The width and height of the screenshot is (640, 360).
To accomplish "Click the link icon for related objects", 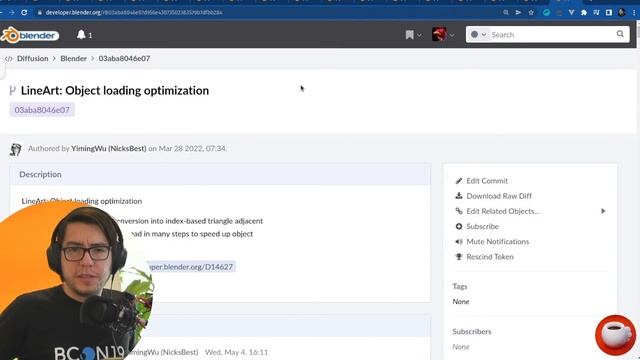I will click(459, 211).
